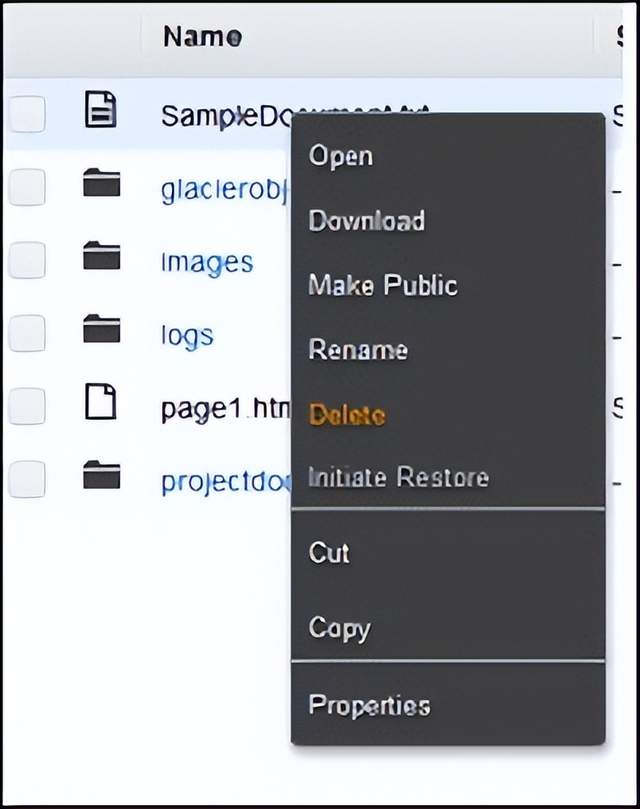Image resolution: width=640 pixels, height=809 pixels.
Task: Open Properties from the context menu
Action: coord(369,705)
